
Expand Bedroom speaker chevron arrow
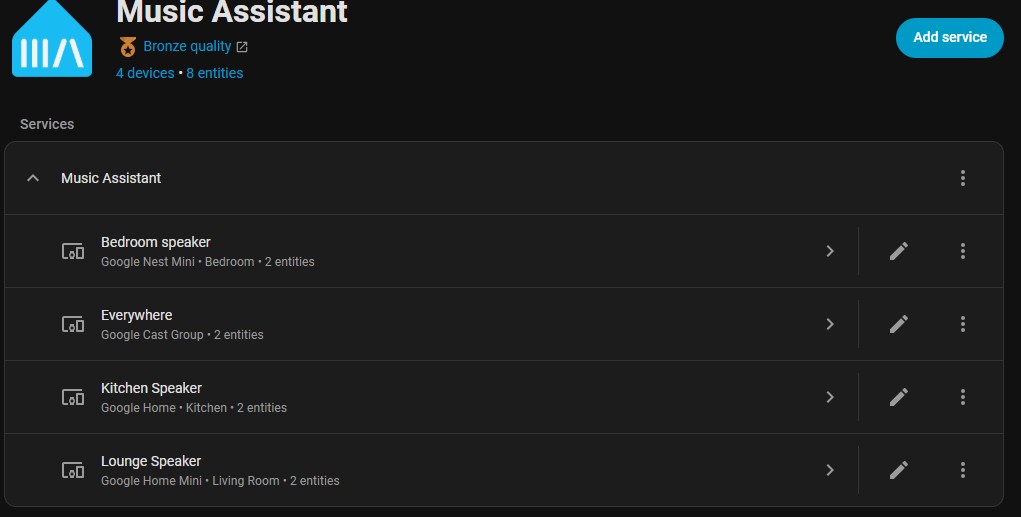point(830,251)
